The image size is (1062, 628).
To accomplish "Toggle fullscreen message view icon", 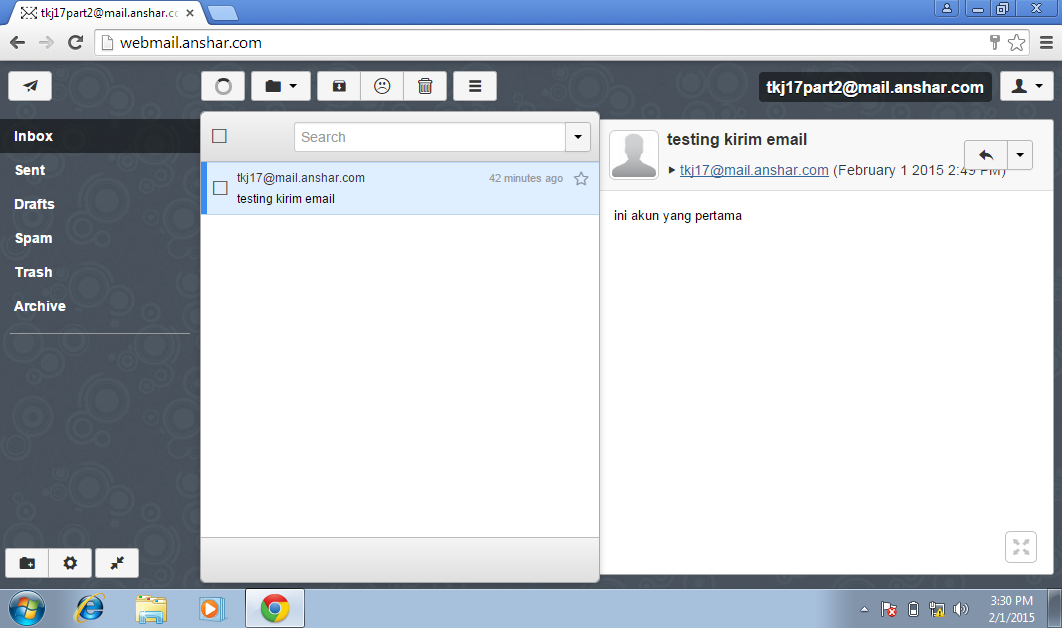I will click(x=1021, y=547).
